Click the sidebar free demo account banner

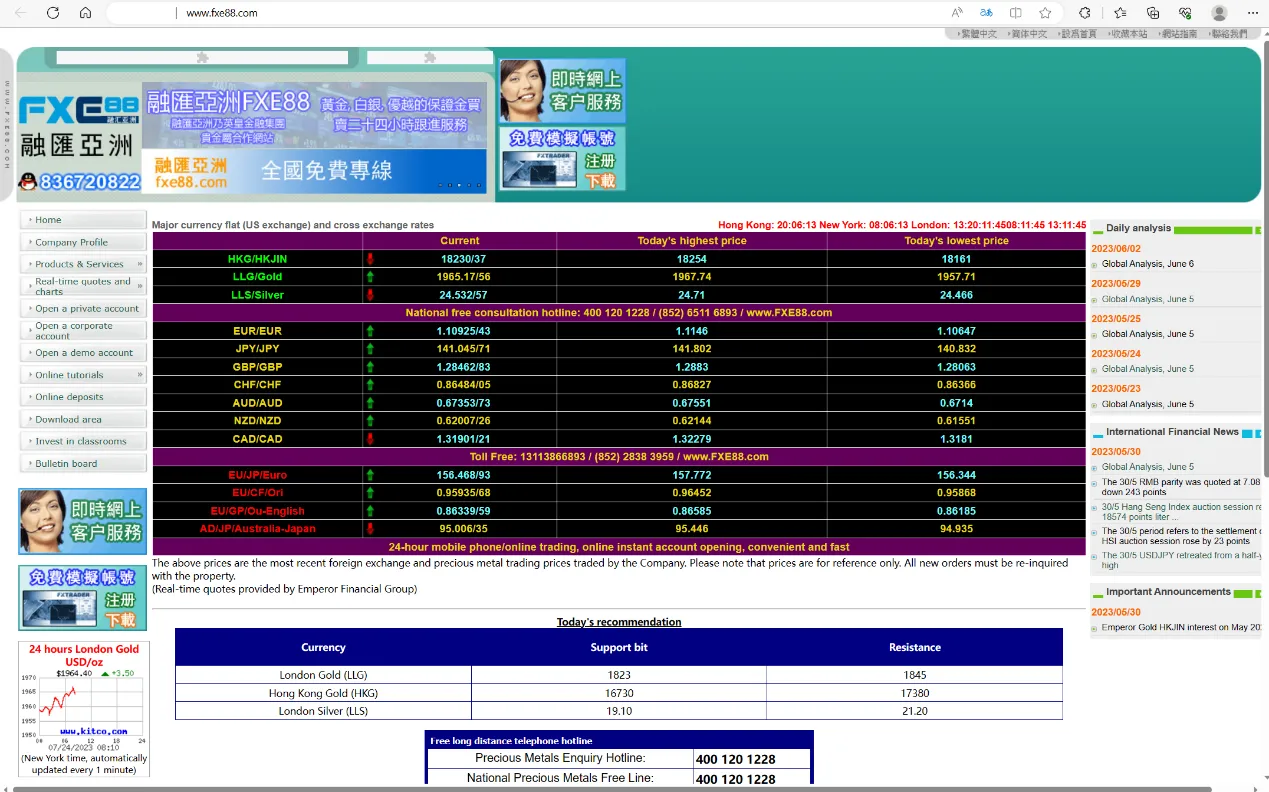pyautogui.click(x=82, y=598)
